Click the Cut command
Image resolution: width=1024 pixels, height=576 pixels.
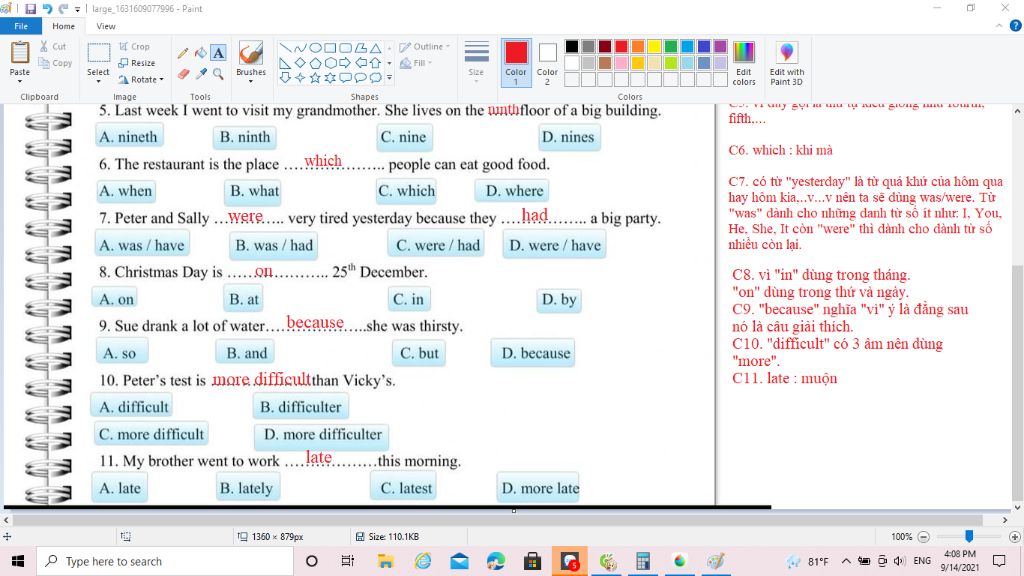pyautogui.click(x=53, y=46)
